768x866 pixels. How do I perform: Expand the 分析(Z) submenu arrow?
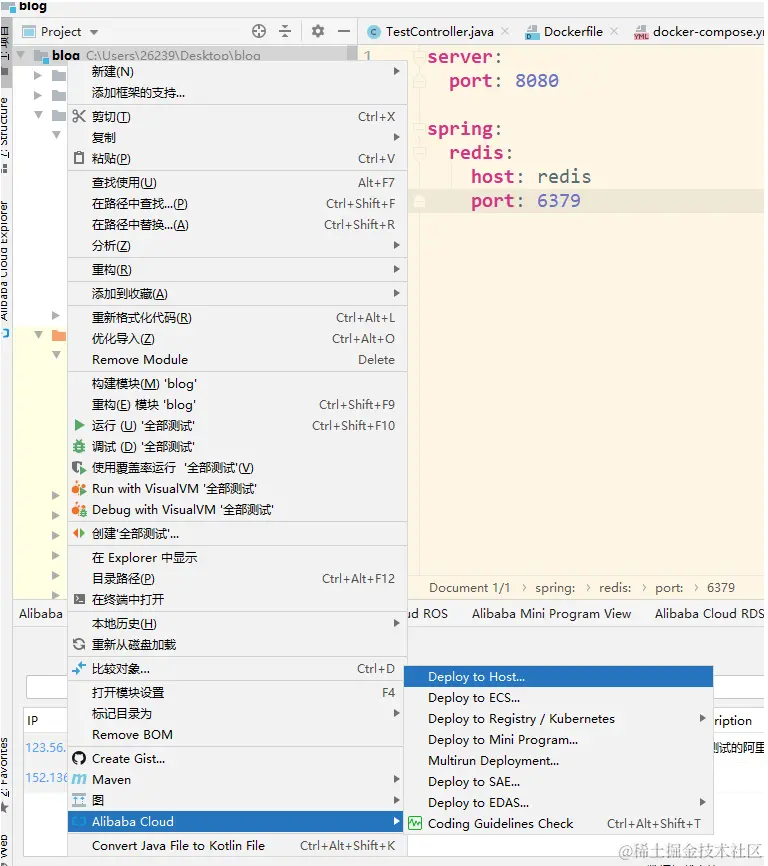[396, 245]
